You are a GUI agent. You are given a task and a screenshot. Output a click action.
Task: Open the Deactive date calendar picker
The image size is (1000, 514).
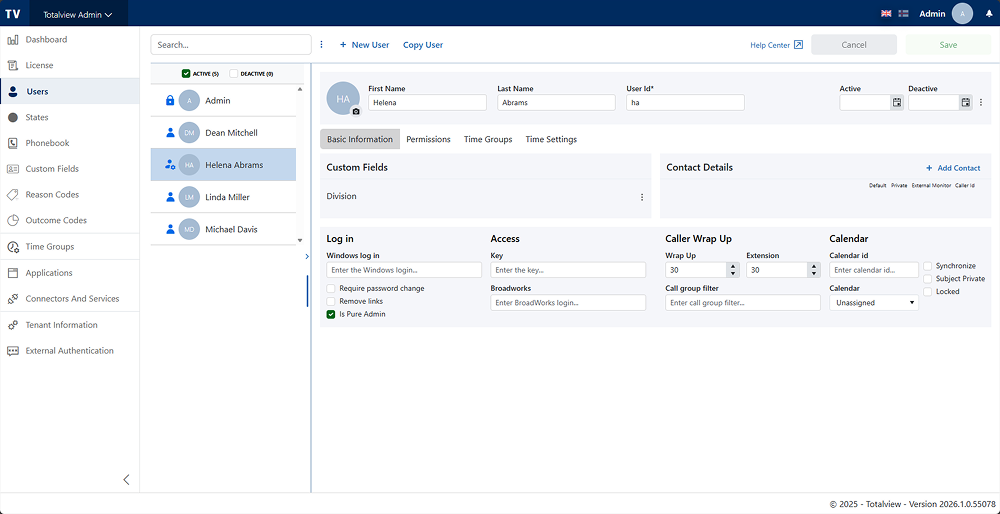pyautogui.click(x=966, y=103)
